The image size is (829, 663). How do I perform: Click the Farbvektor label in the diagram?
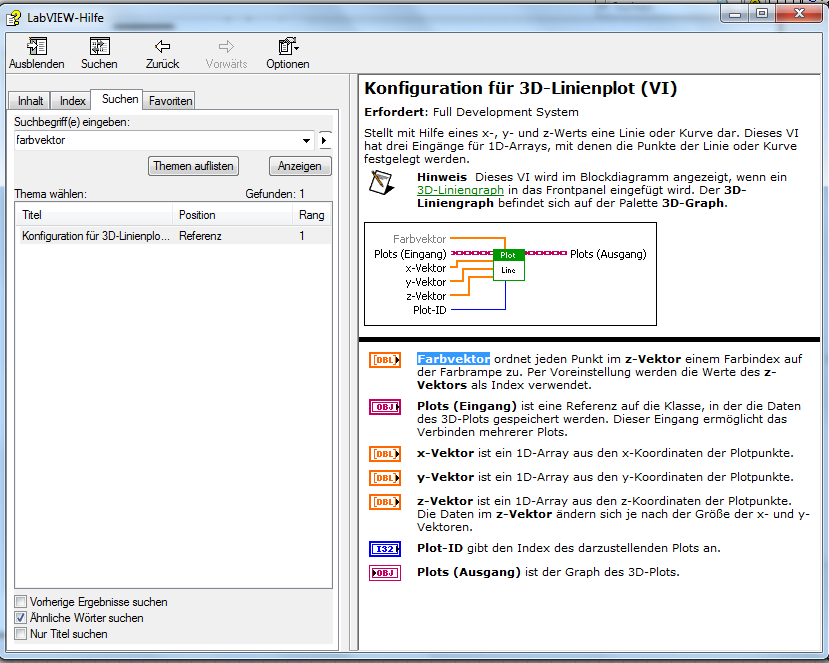[419, 240]
